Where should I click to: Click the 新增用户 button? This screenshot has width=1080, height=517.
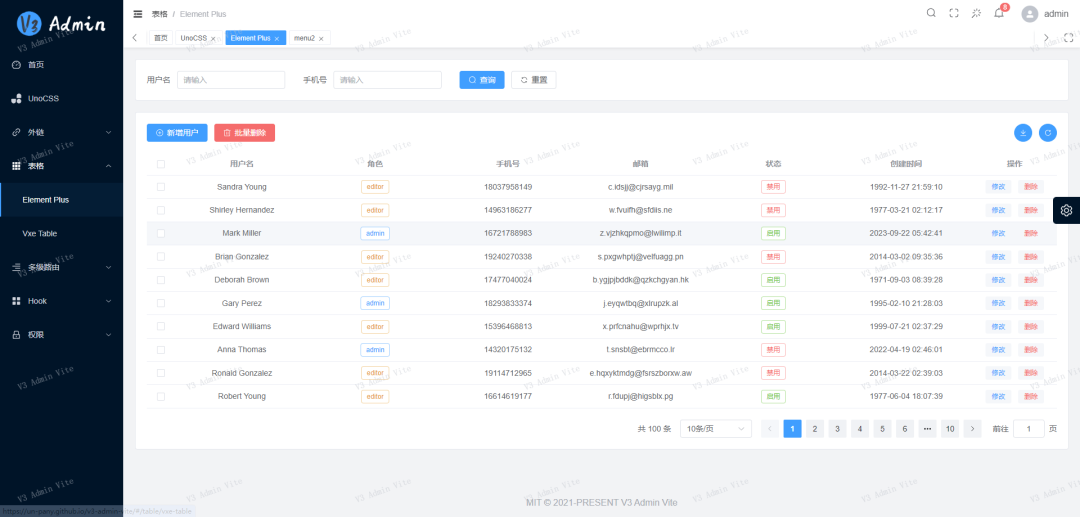(176, 132)
